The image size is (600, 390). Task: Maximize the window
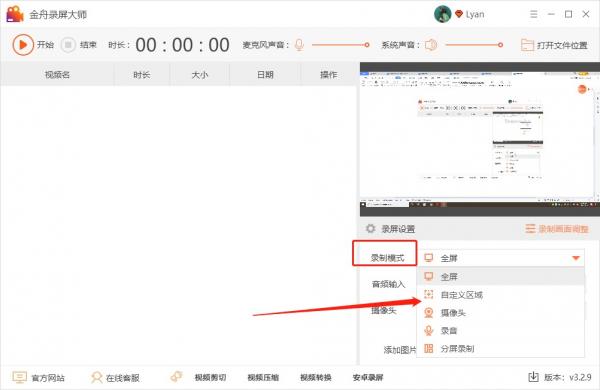click(569, 14)
